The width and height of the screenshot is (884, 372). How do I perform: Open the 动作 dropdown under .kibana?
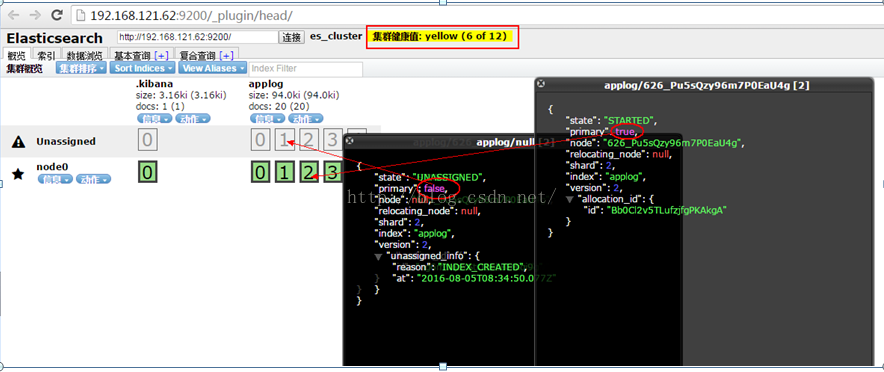(x=192, y=118)
